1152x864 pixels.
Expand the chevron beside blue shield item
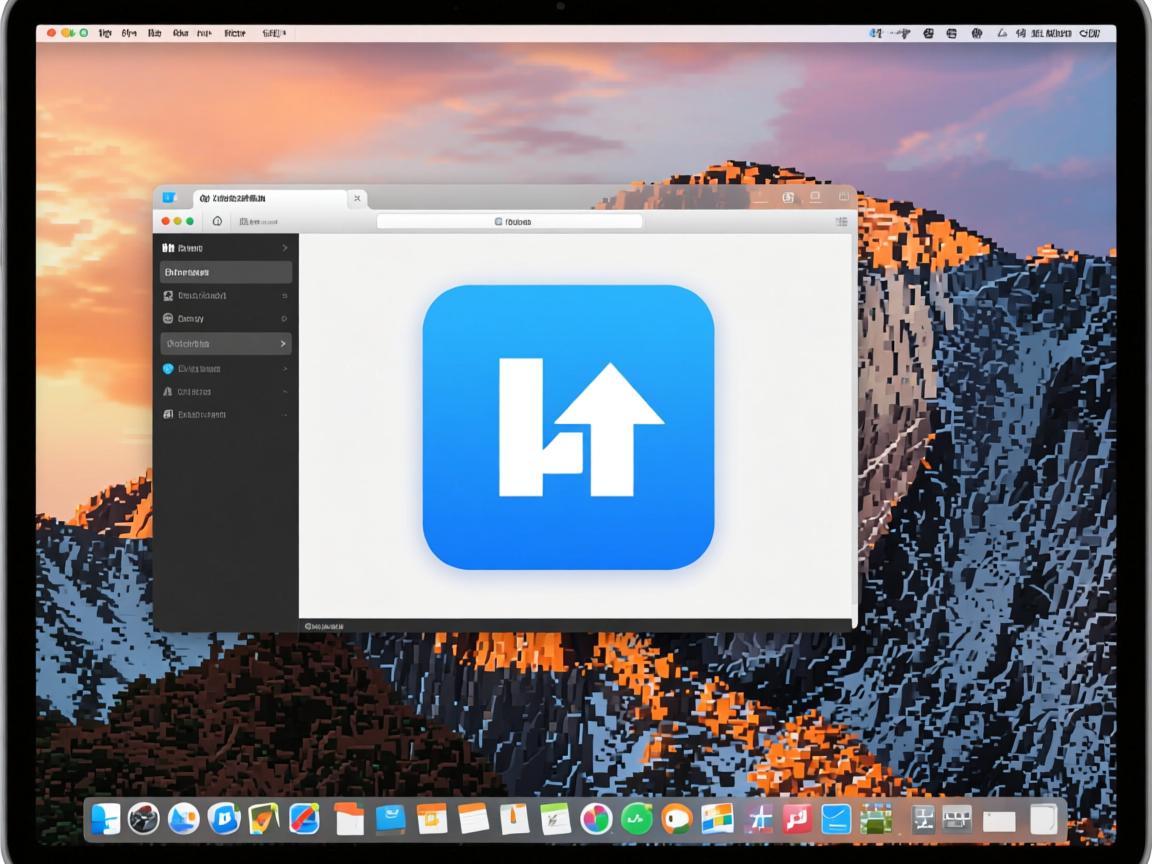284,368
